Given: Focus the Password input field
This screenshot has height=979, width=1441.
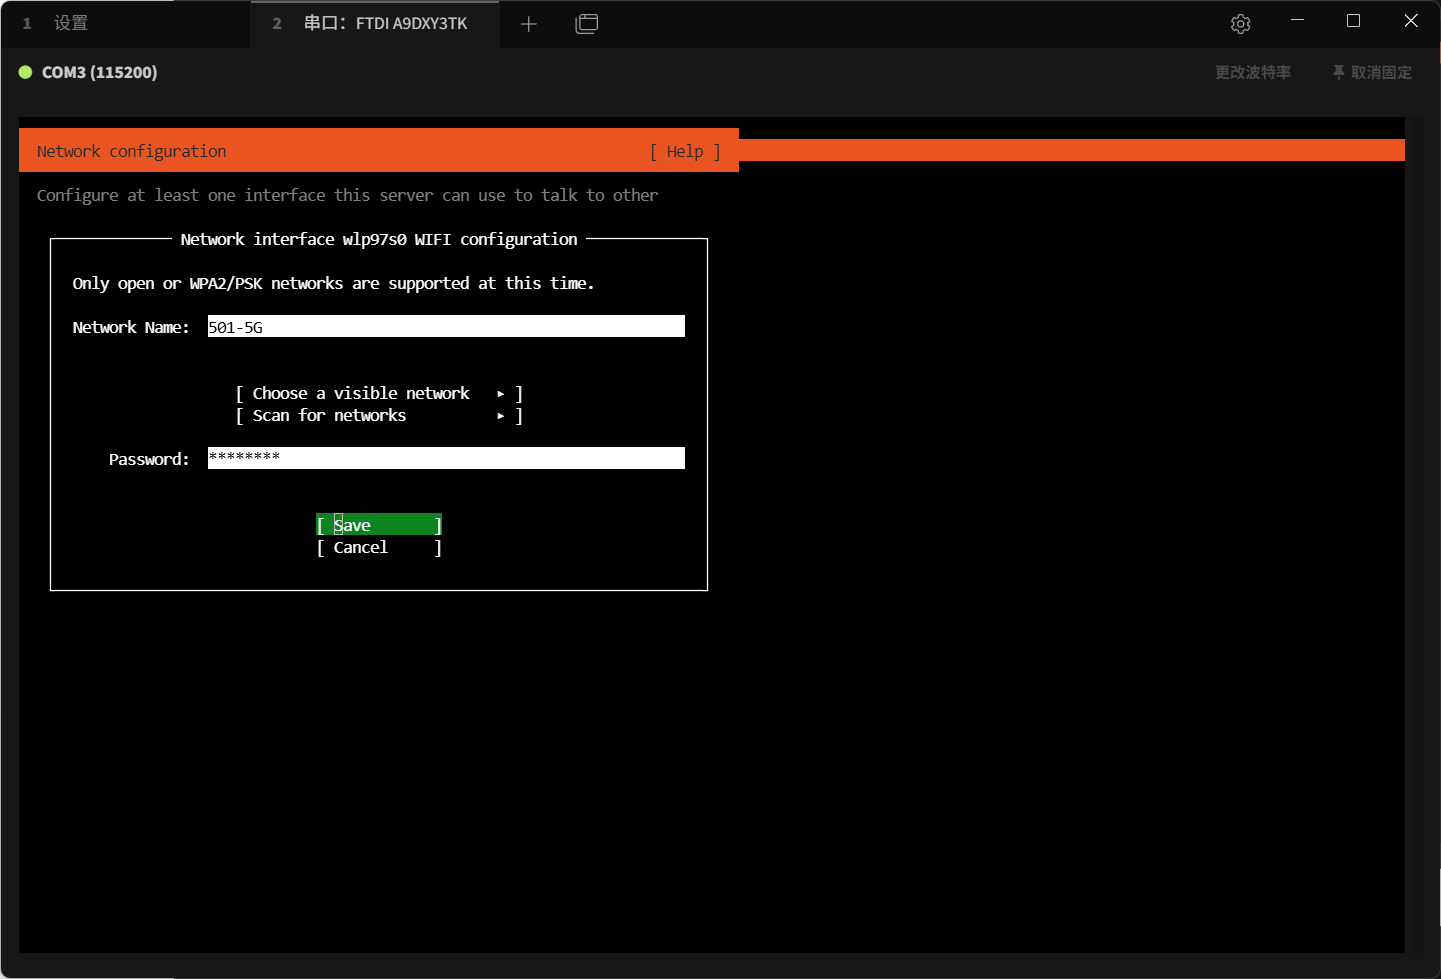Looking at the screenshot, I should pyautogui.click(x=446, y=458).
